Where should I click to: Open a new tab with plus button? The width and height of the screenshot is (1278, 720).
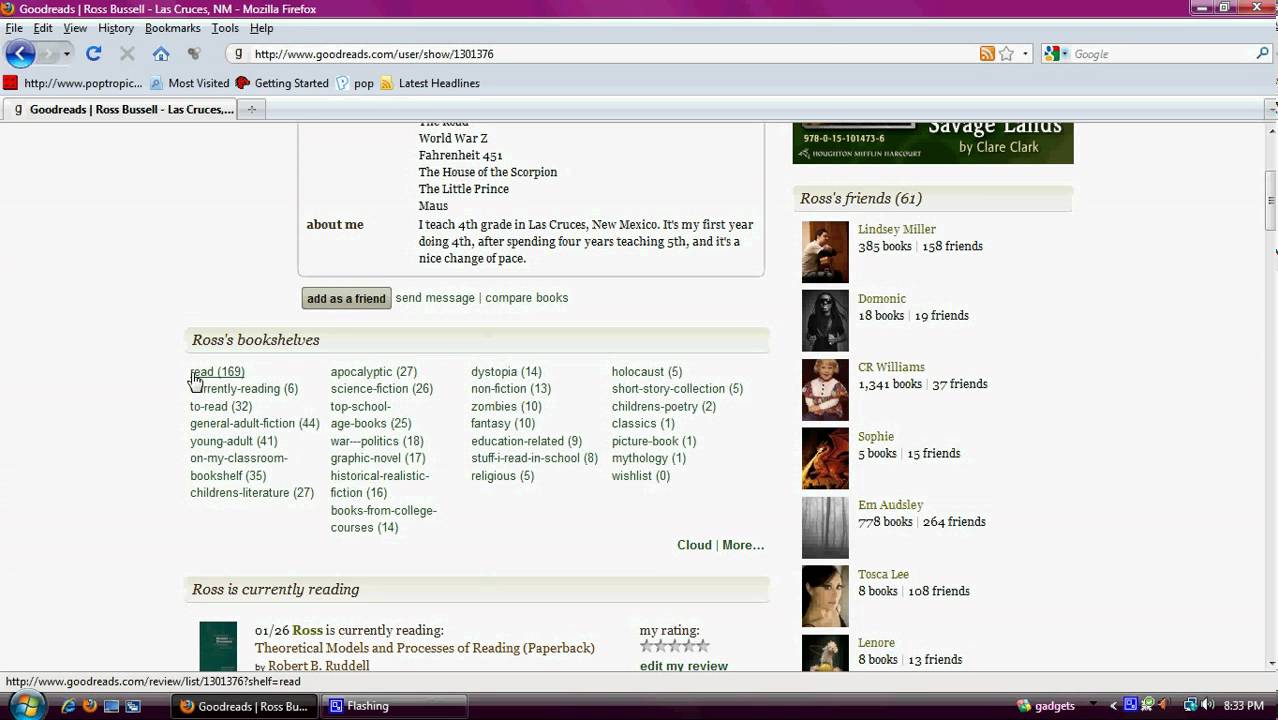(252, 109)
